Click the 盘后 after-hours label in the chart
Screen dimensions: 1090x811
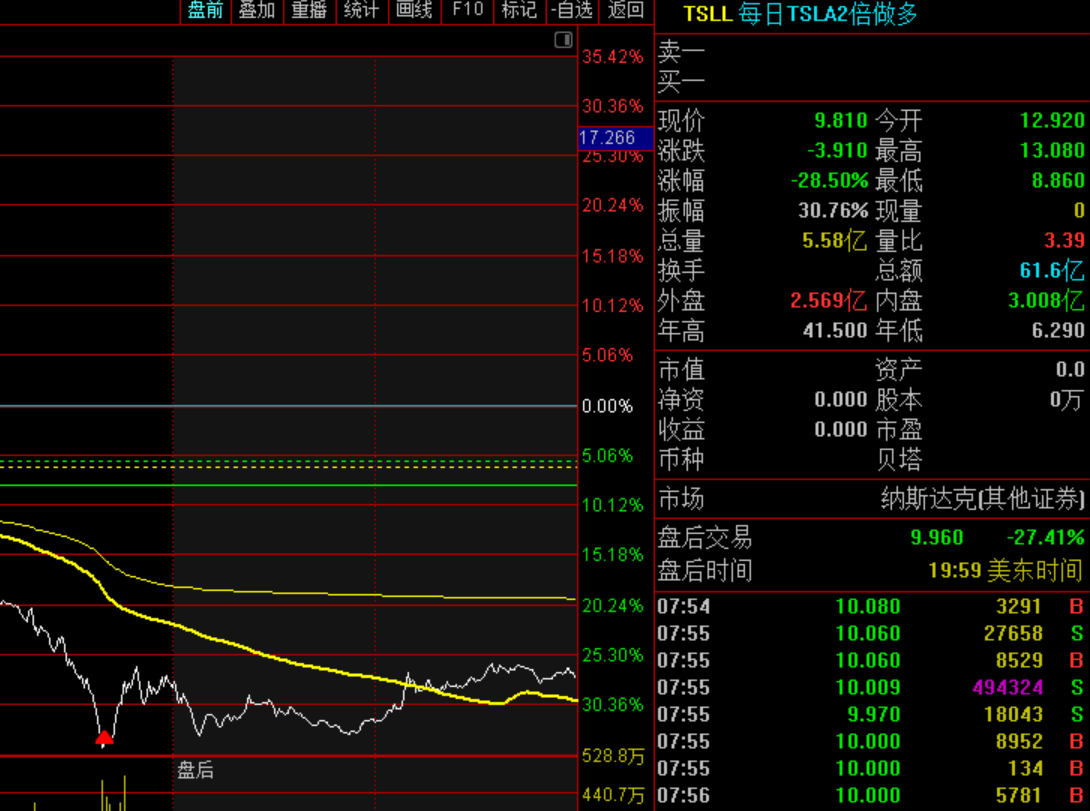point(195,770)
